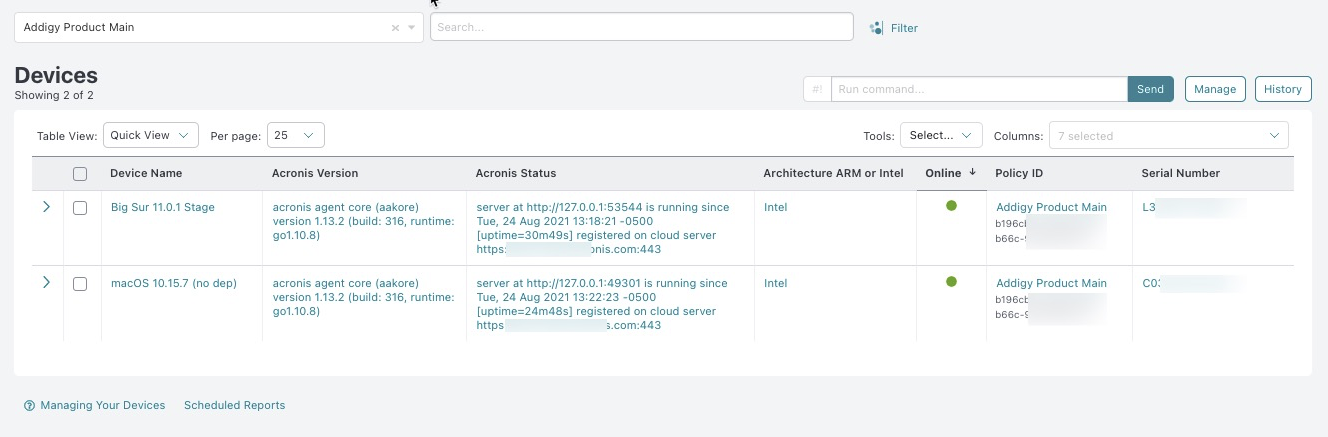Select the Big Sur 11.0.1 Stage checkbox
The width and height of the screenshot is (1328, 437).
click(x=80, y=208)
